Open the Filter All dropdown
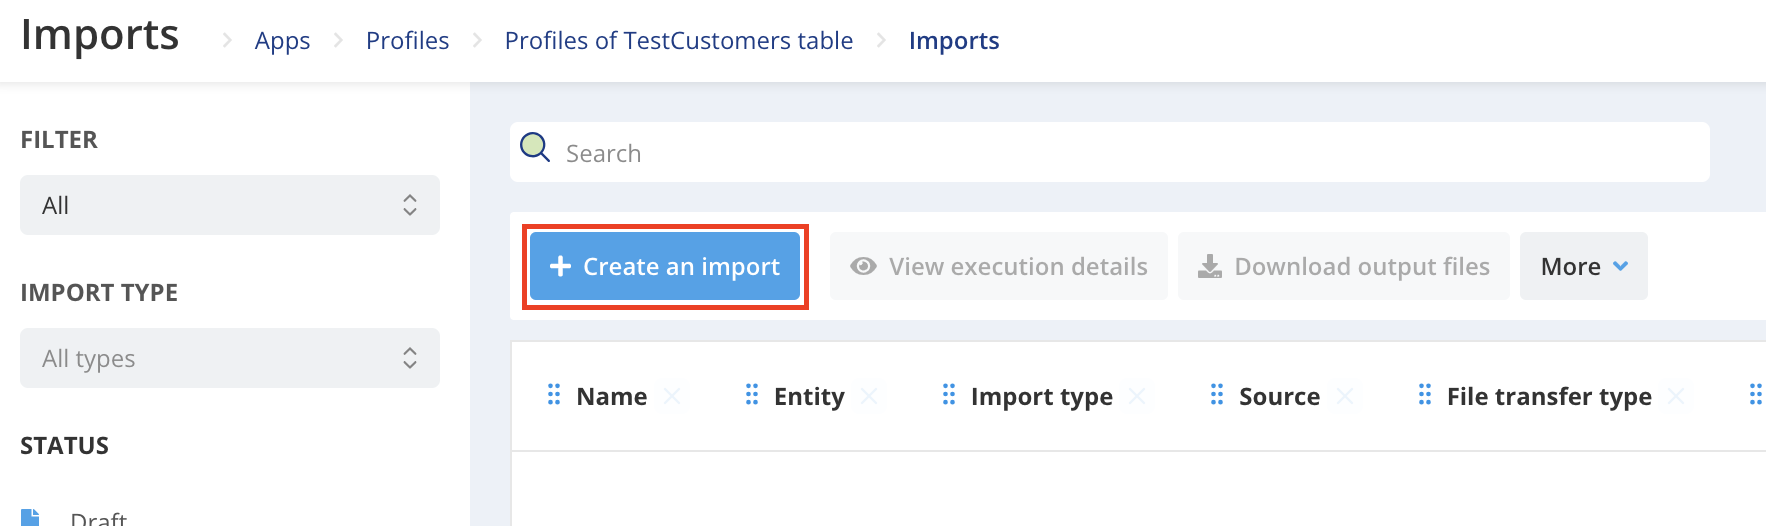1766x526 pixels. pyautogui.click(x=230, y=205)
